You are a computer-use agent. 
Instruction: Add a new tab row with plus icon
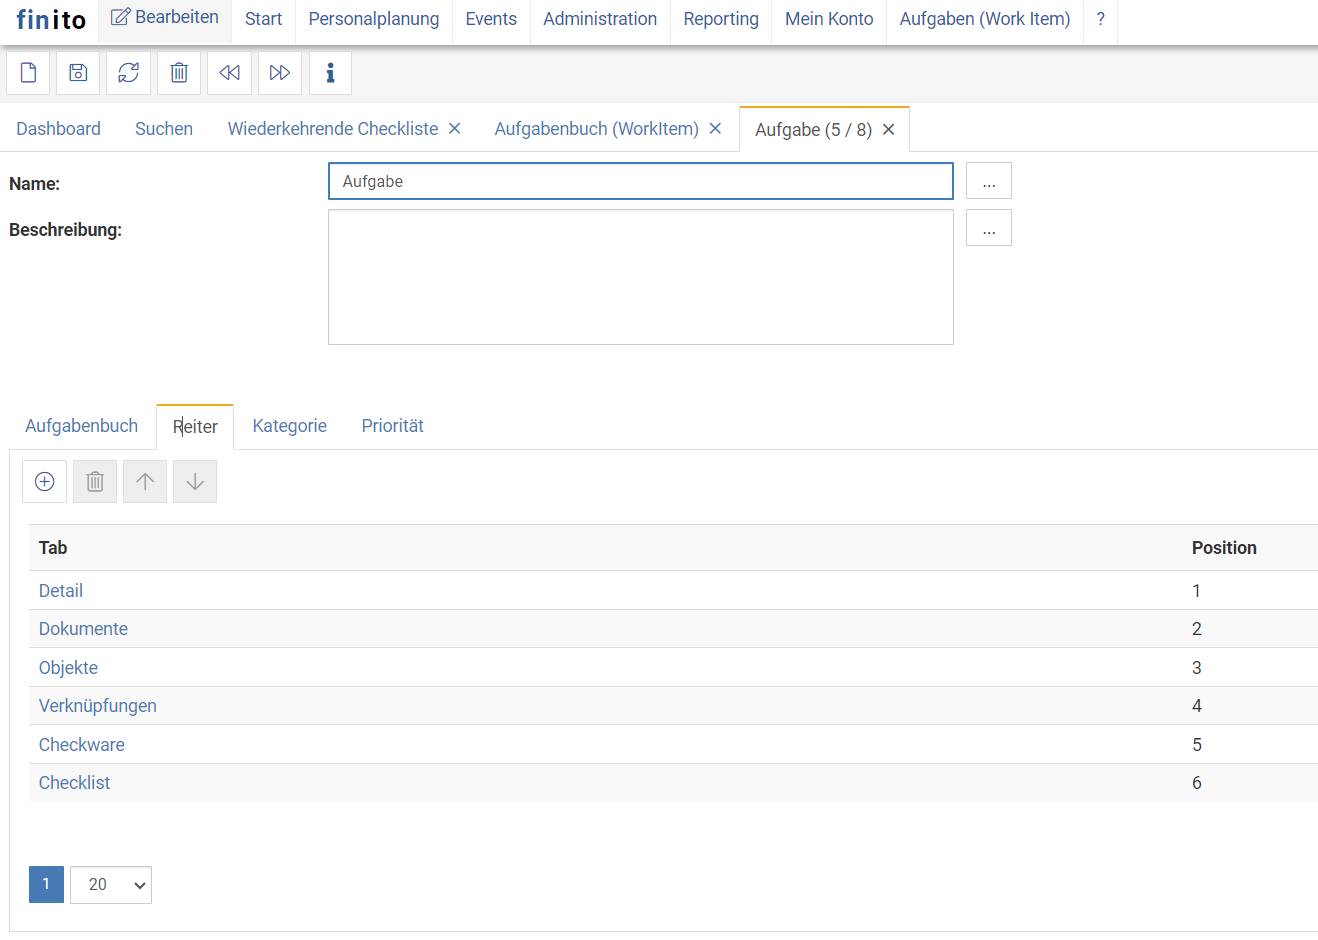pyautogui.click(x=44, y=482)
